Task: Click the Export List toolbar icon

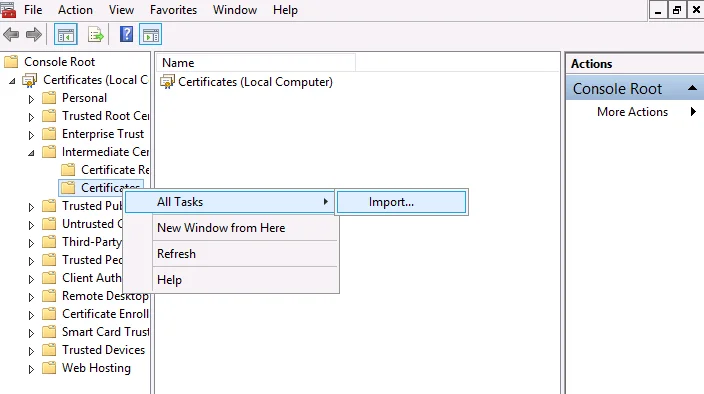Action: pyautogui.click(x=95, y=35)
